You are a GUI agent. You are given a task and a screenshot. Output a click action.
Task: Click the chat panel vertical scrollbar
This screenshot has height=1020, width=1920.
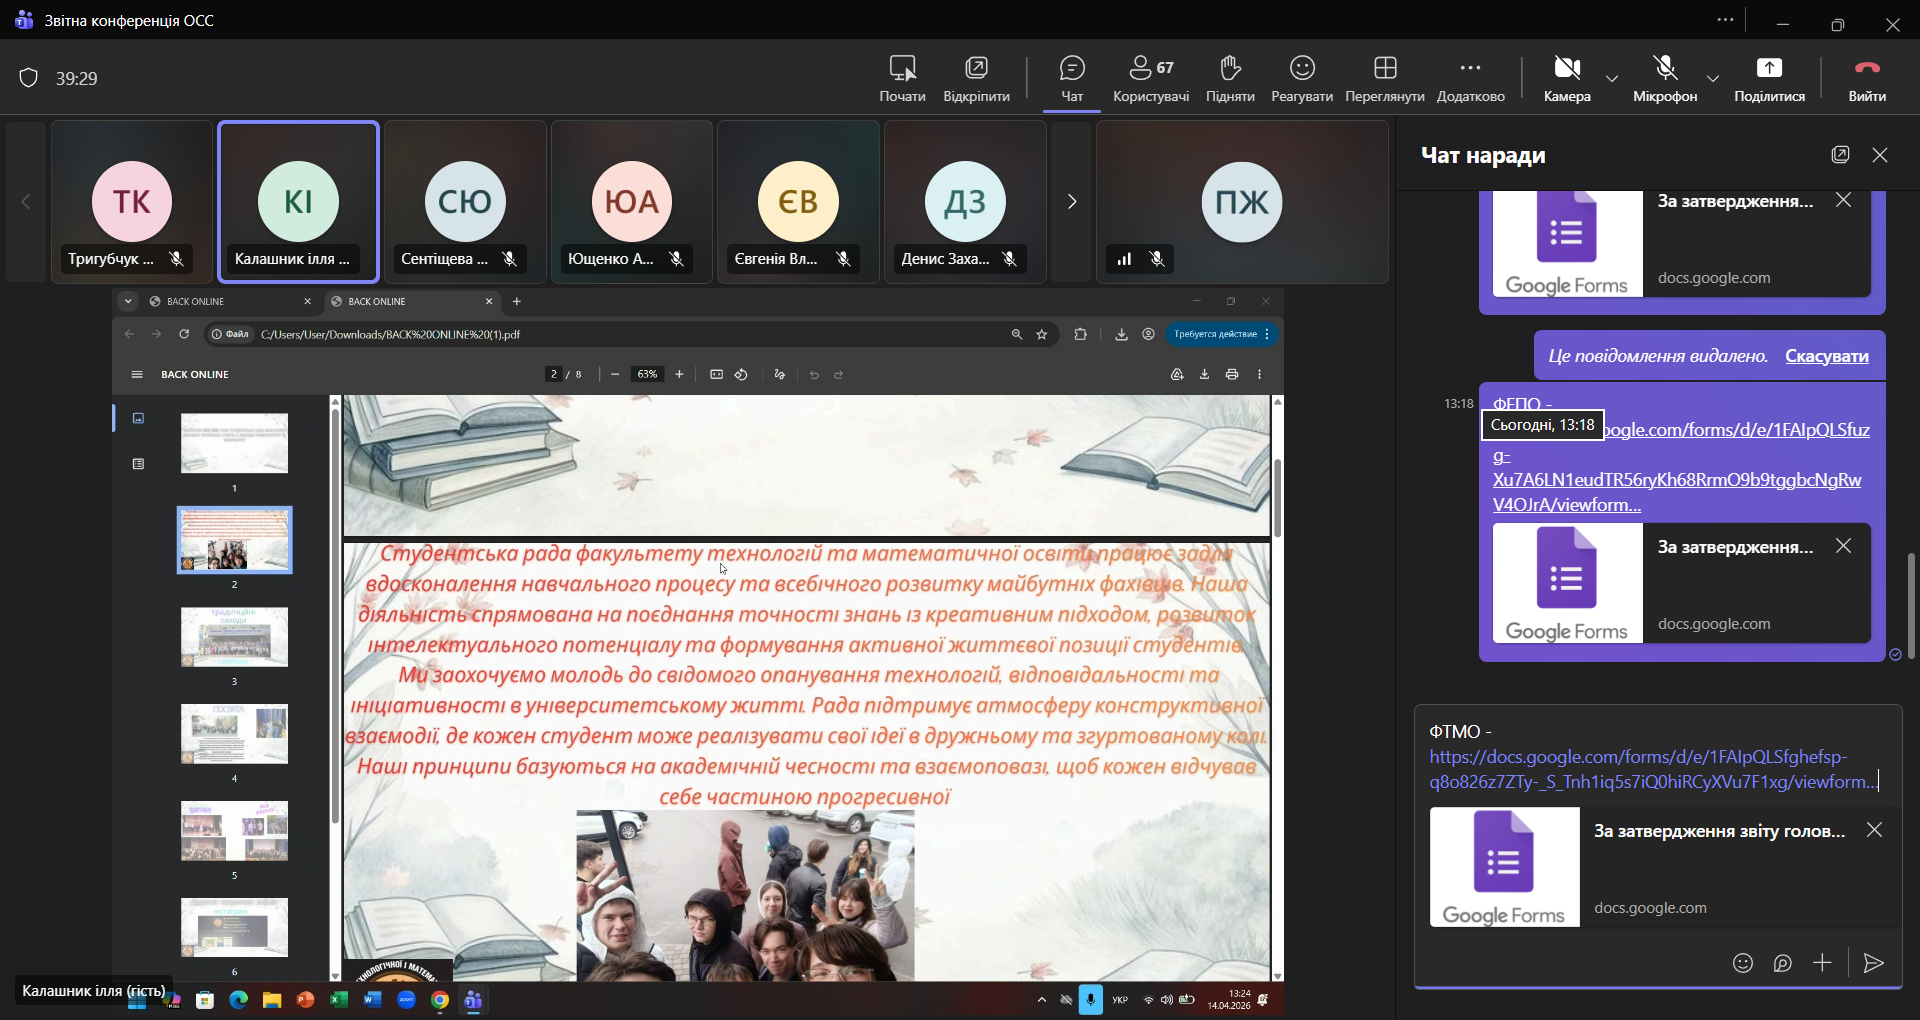click(x=1911, y=605)
